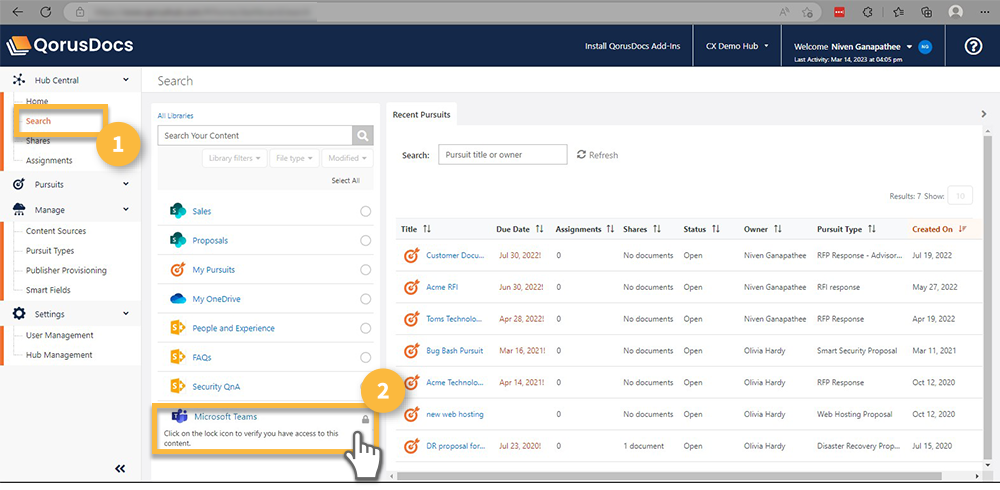This screenshot has height=490, width=1000.
Task: Click the My Pursuits target icon
Action: click(177, 270)
